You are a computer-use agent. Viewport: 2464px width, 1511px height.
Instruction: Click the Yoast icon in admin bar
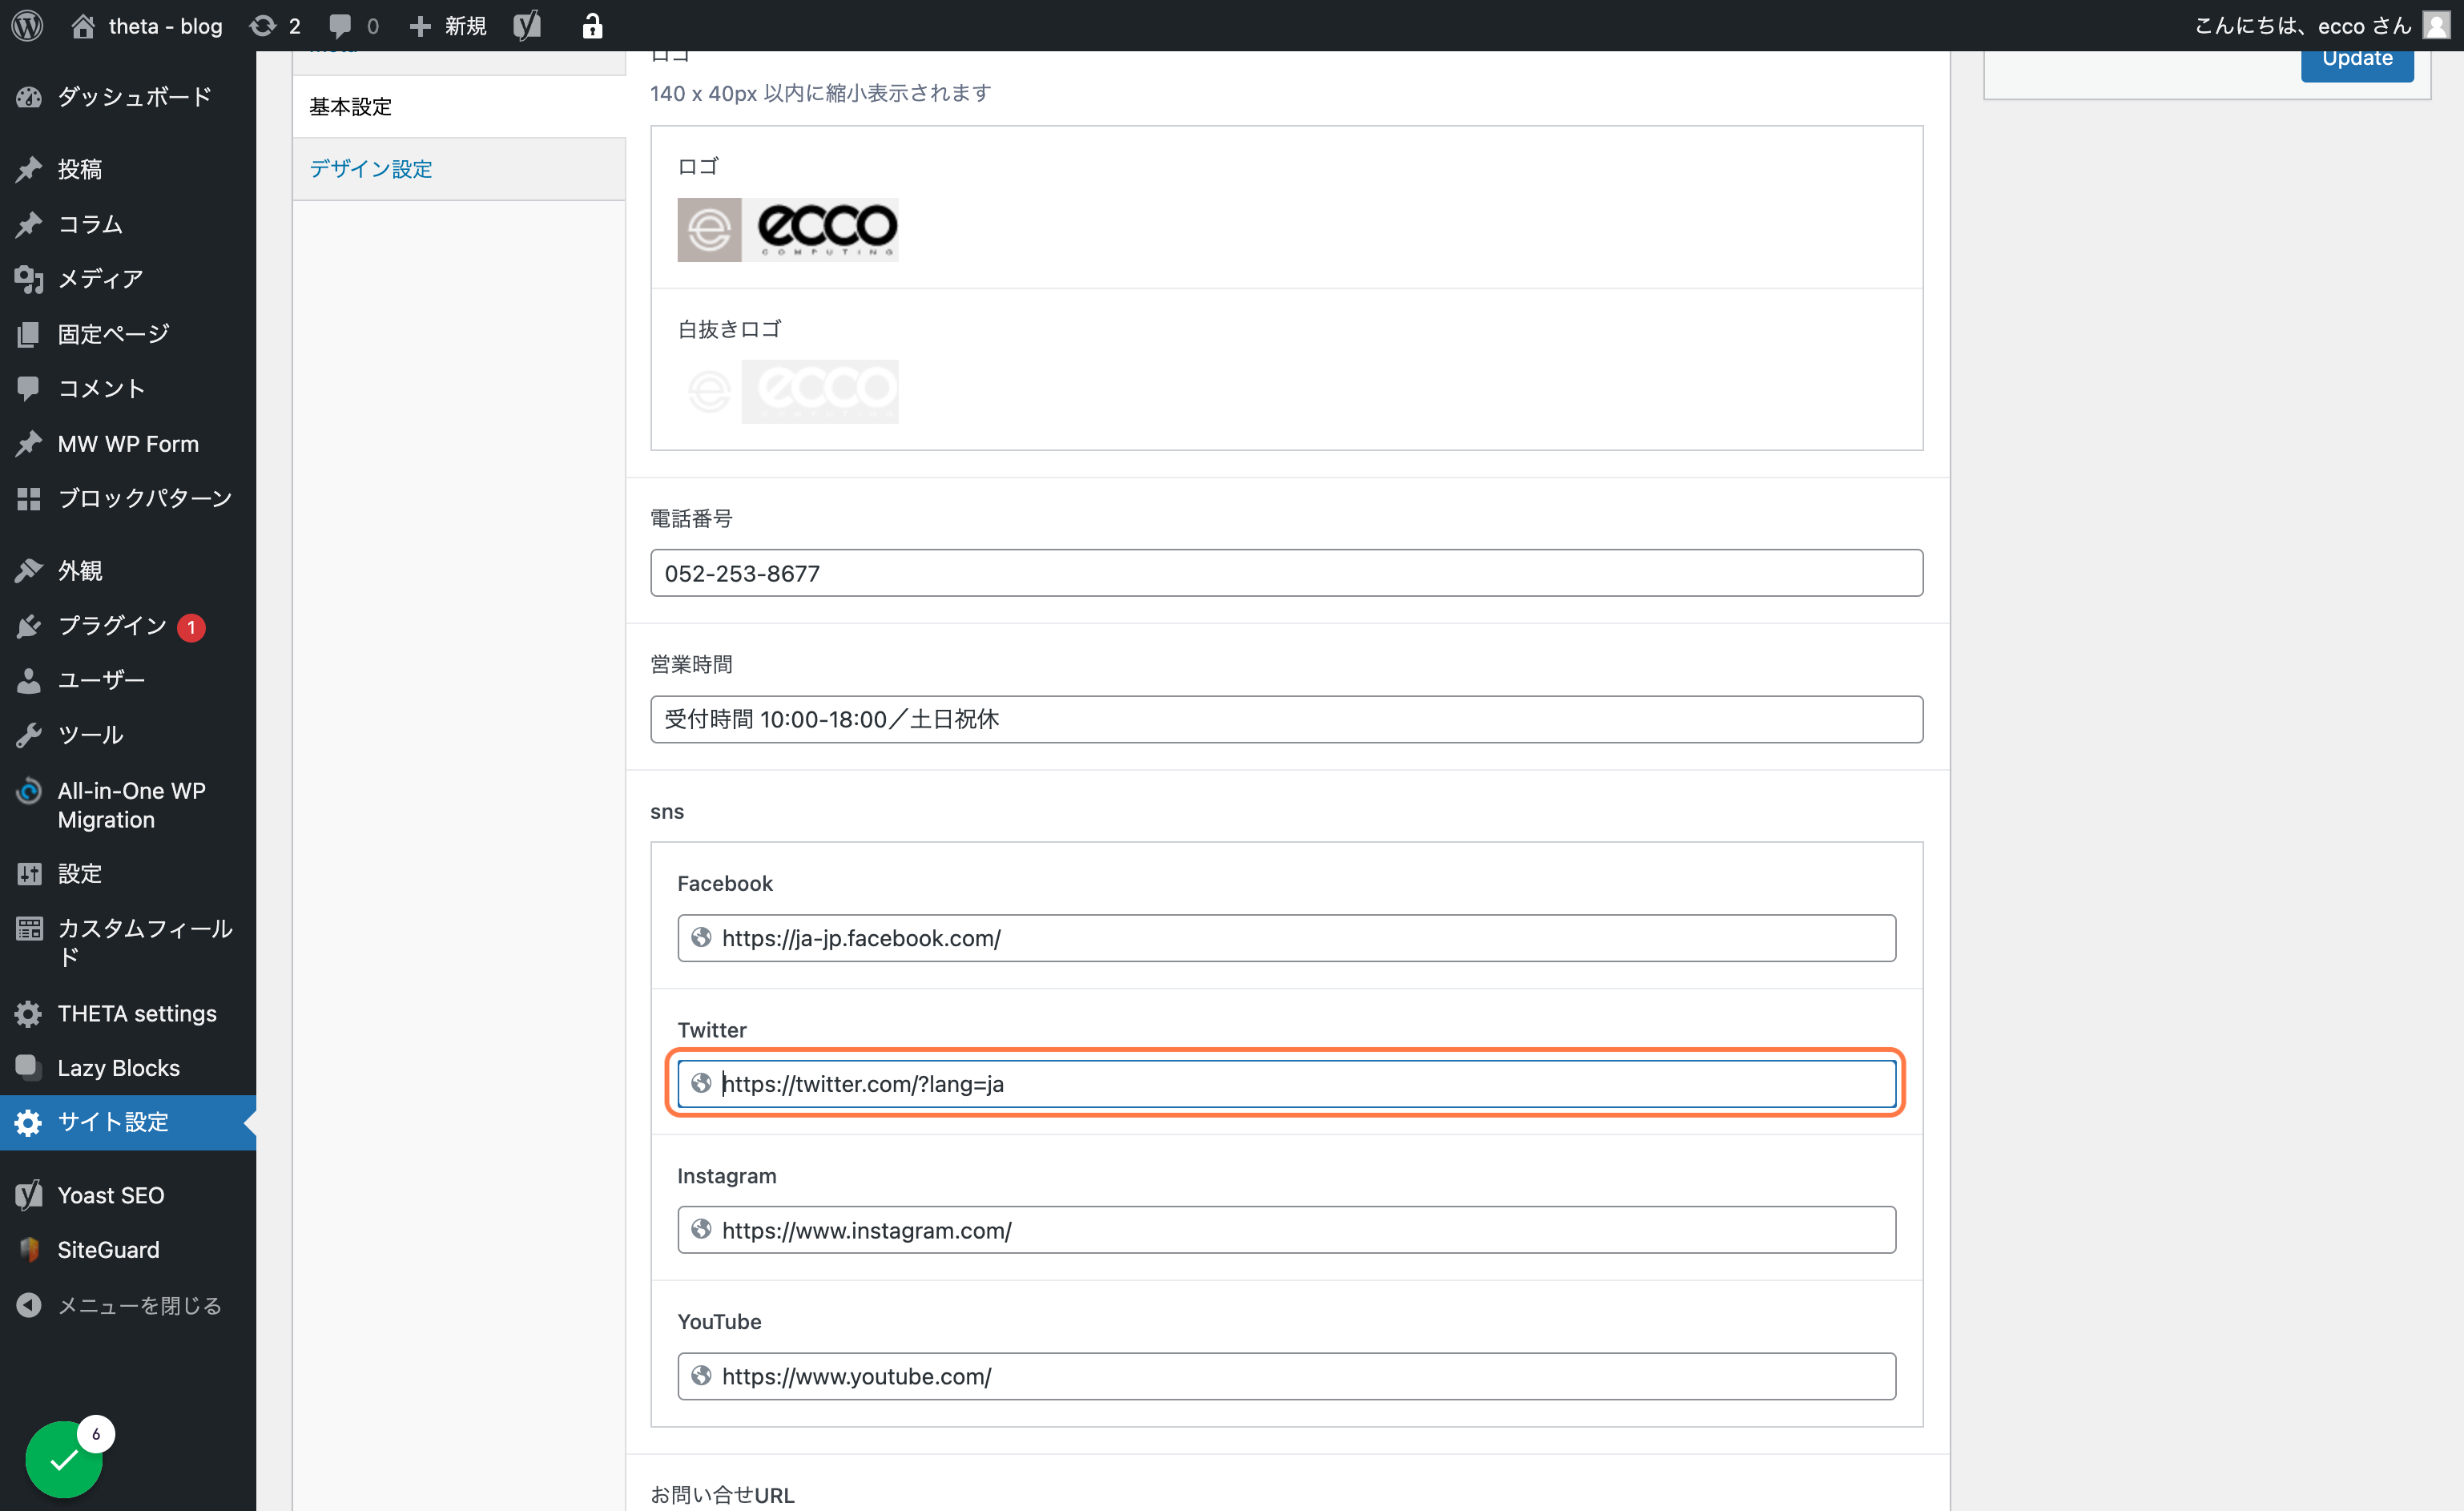click(527, 26)
